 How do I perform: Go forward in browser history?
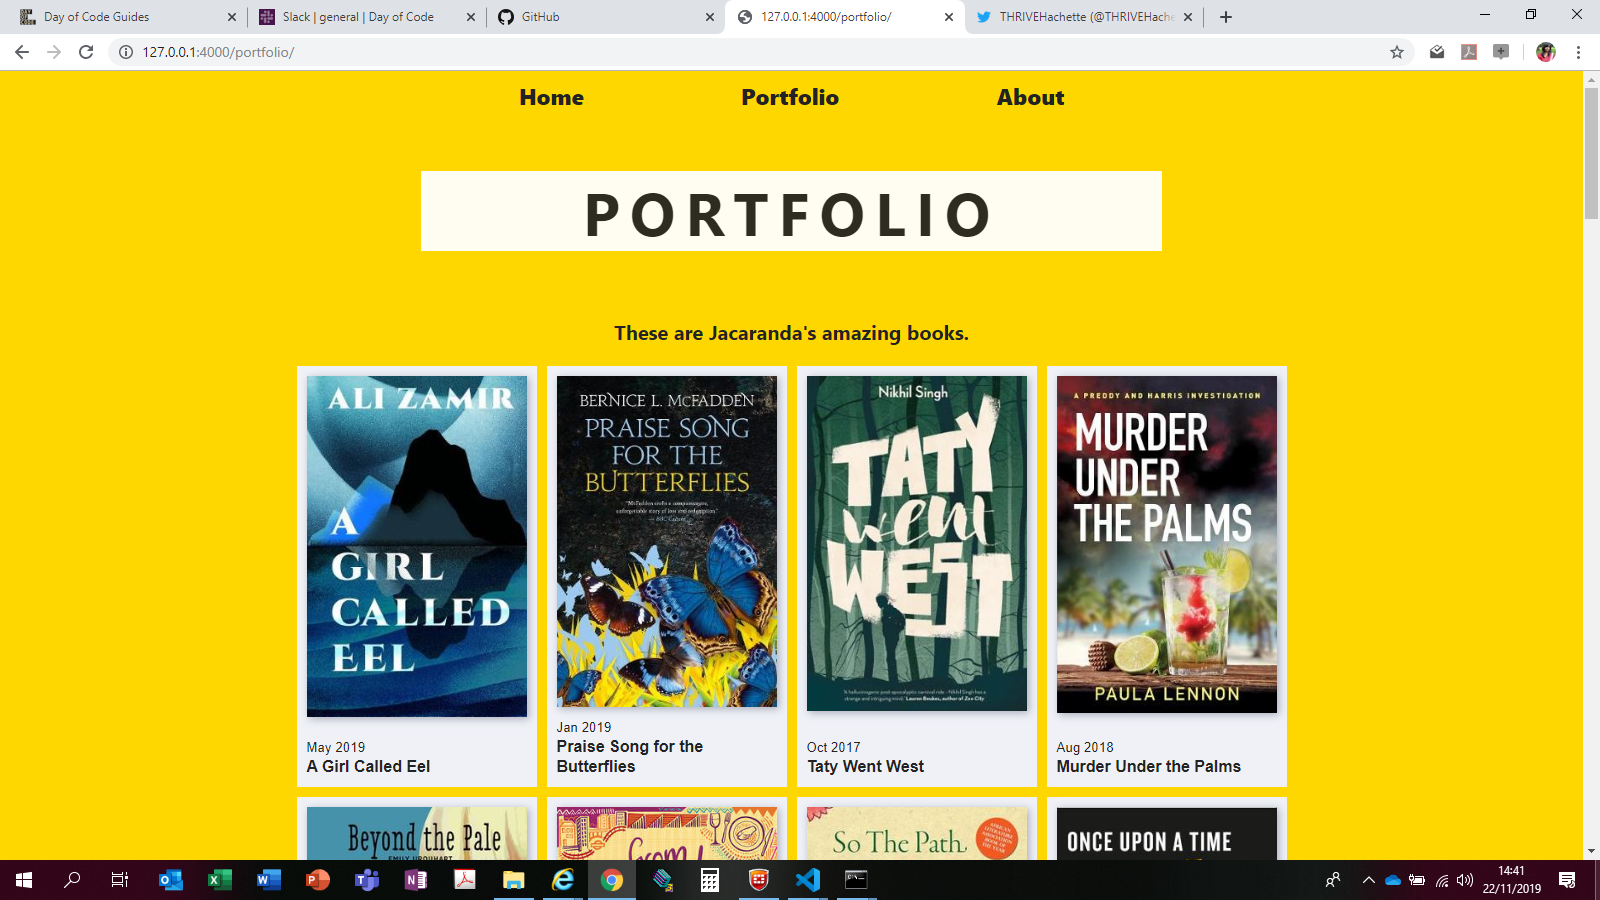(x=54, y=52)
